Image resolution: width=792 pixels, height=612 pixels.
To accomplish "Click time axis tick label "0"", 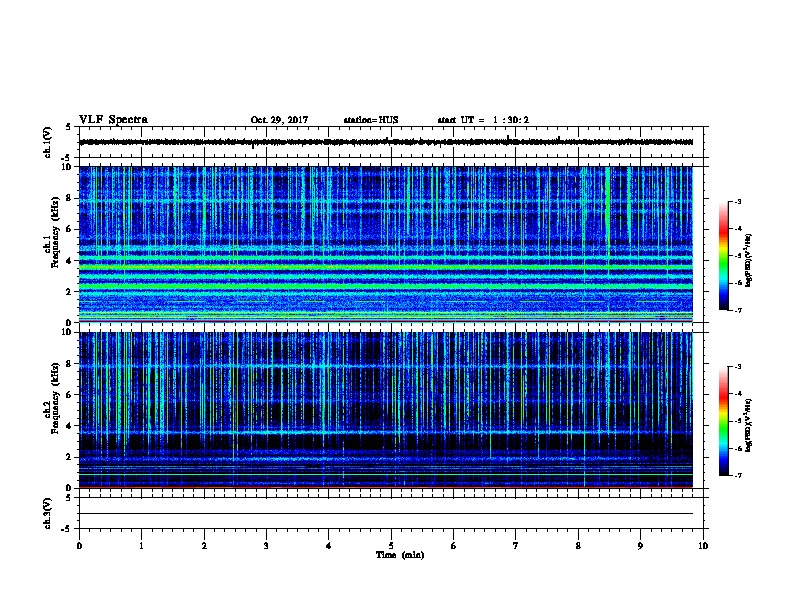I will 79,545.
